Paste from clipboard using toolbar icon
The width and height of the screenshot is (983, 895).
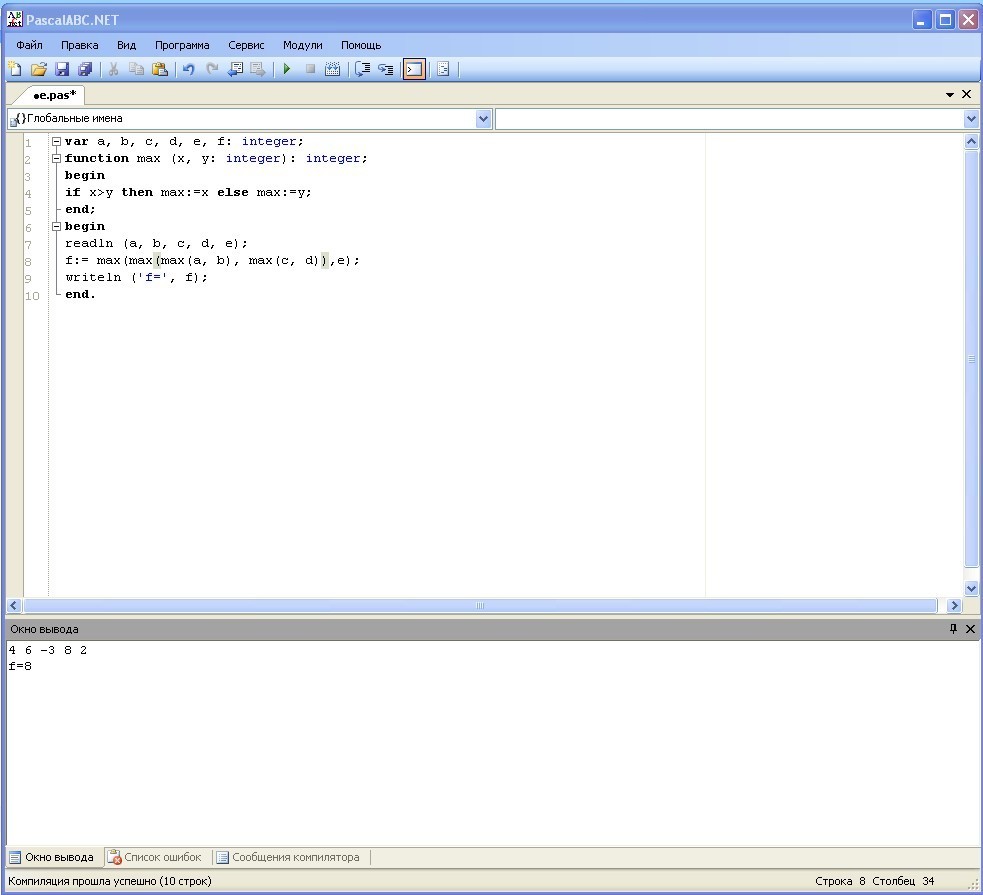160,69
